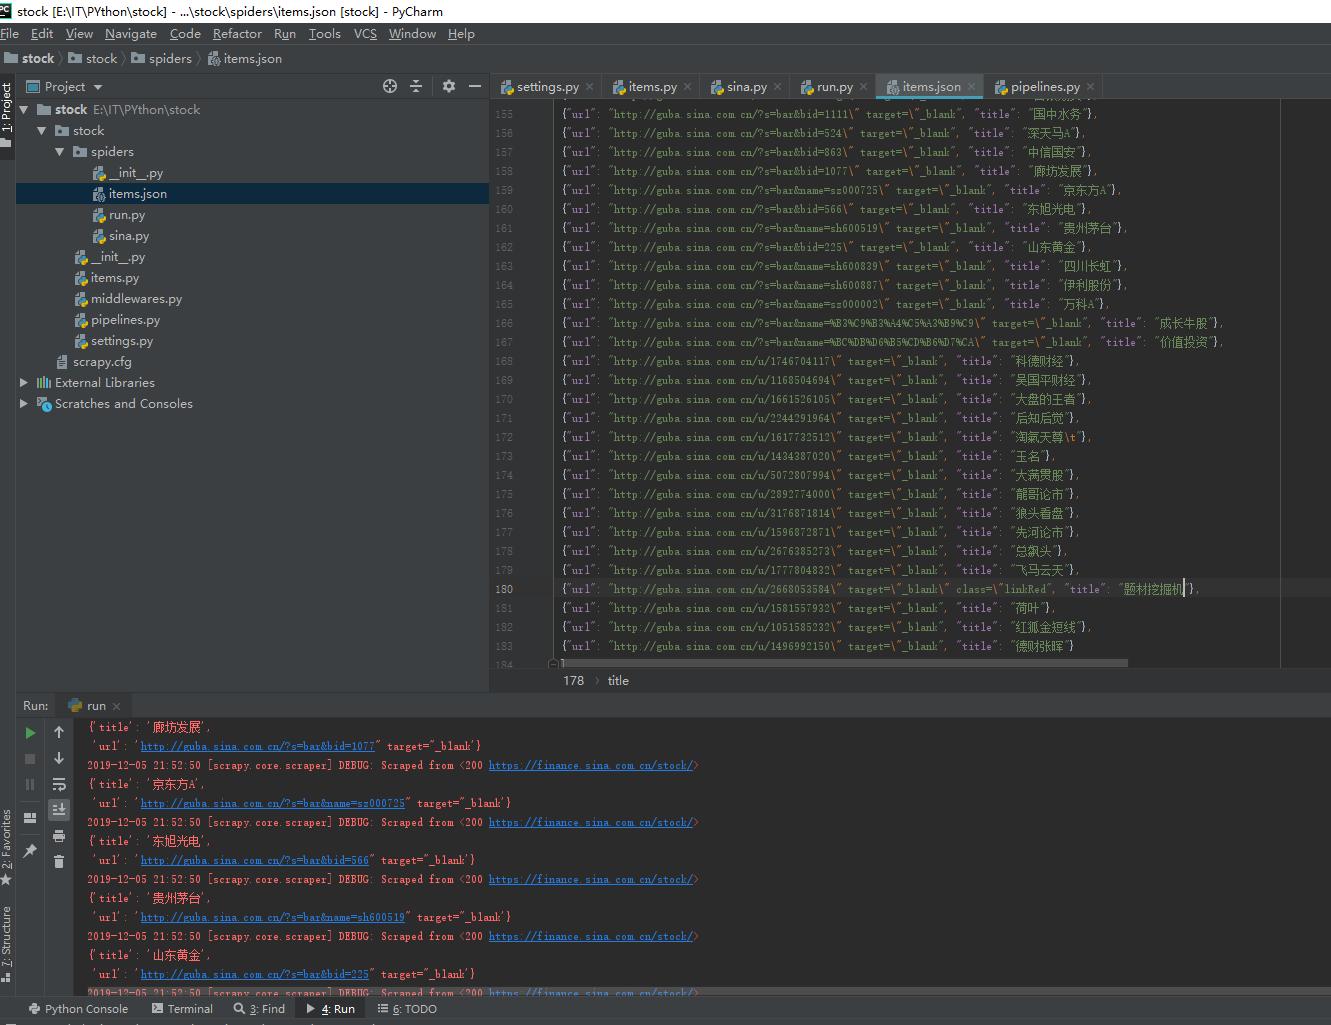Click the locate/scroll-from-source target icon in Project header

390,87
